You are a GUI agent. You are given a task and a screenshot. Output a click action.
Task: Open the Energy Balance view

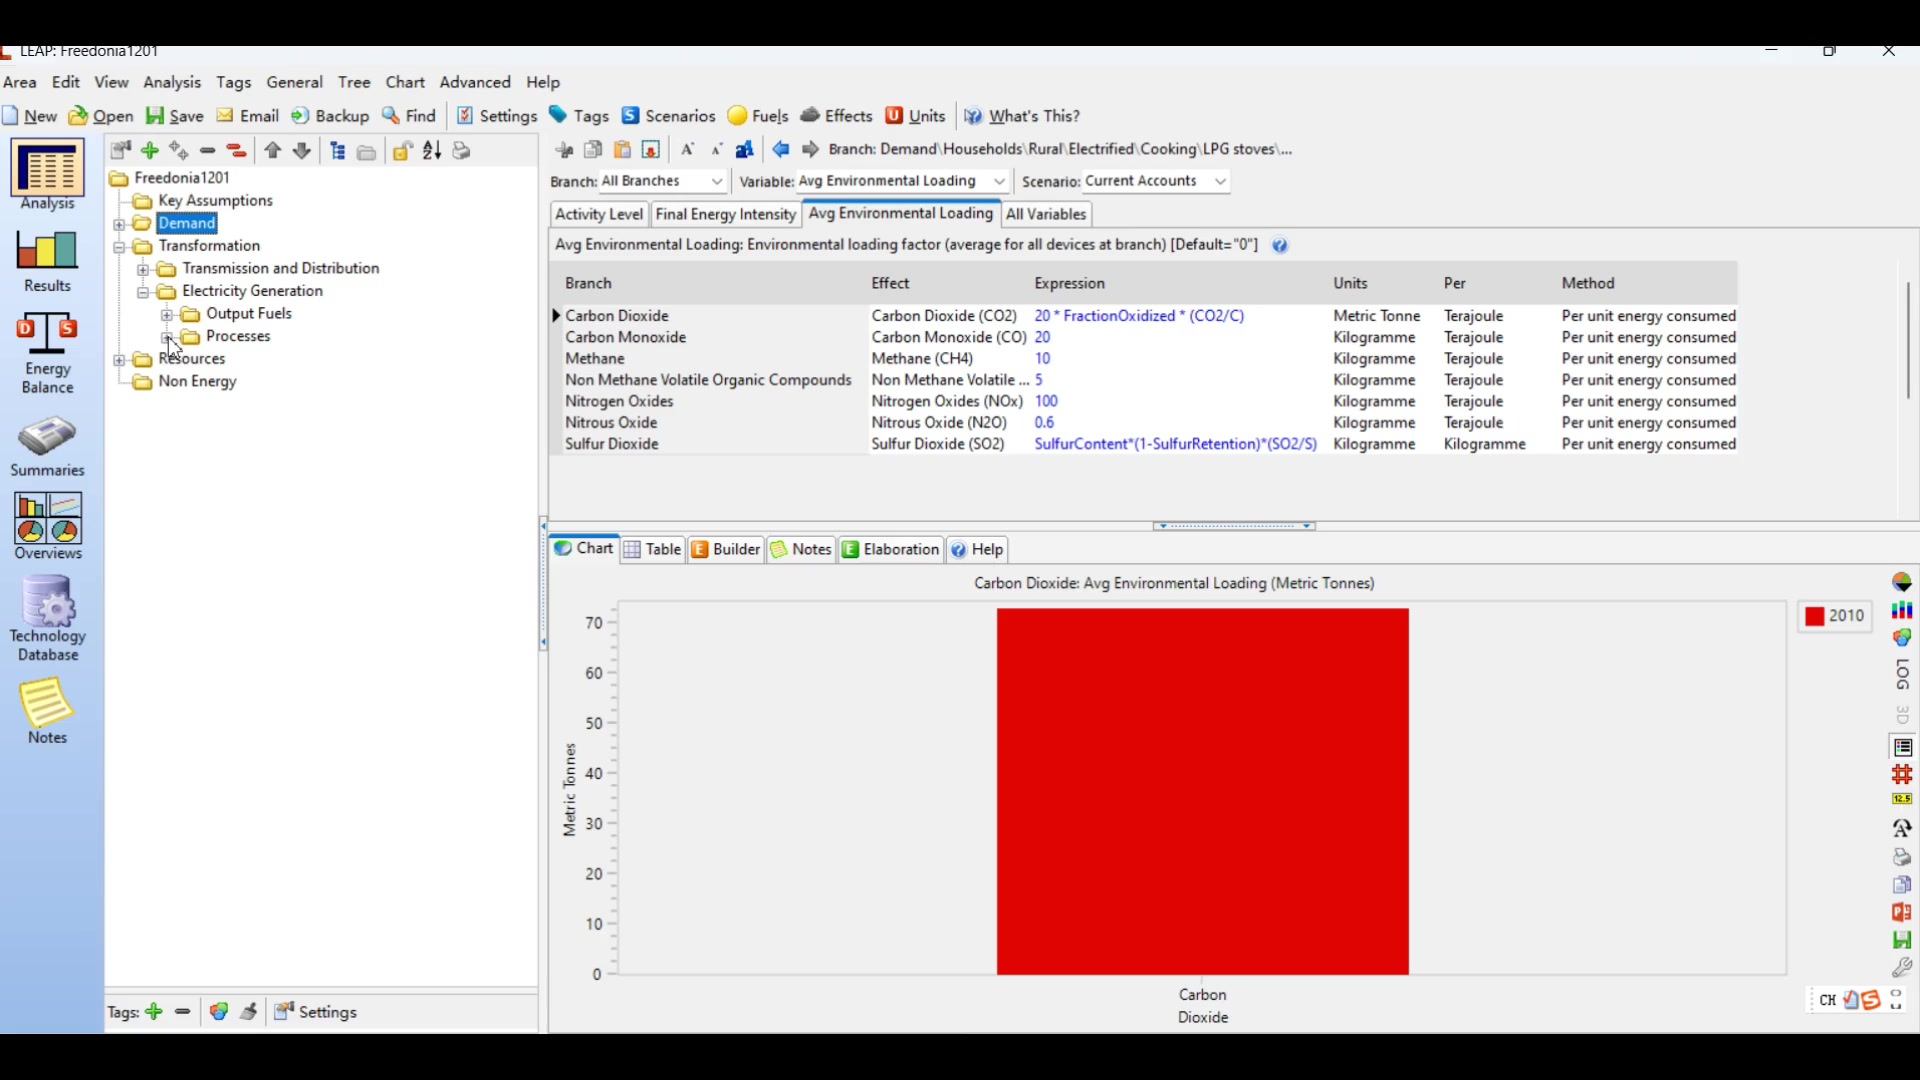pos(47,352)
